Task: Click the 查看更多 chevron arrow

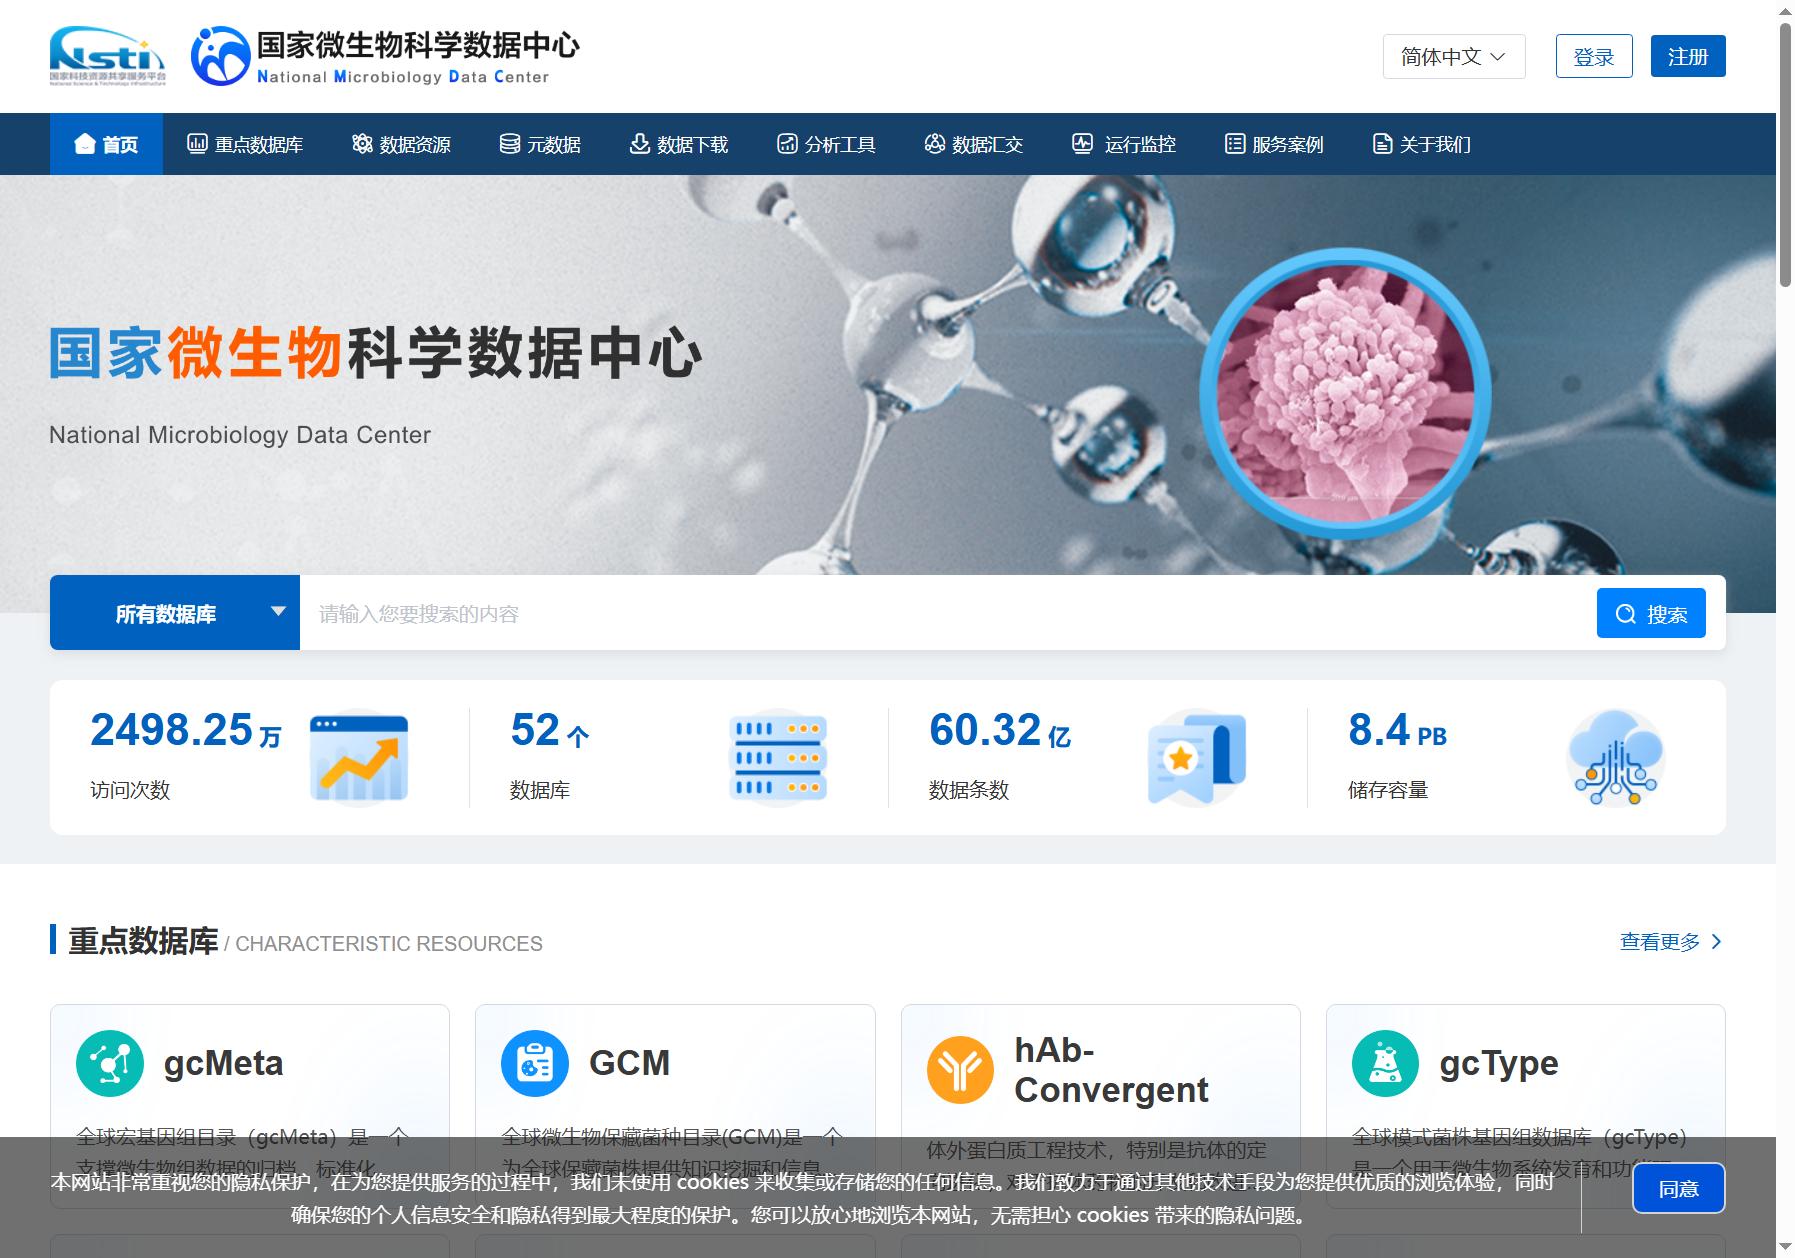Action: (1717, 942)
